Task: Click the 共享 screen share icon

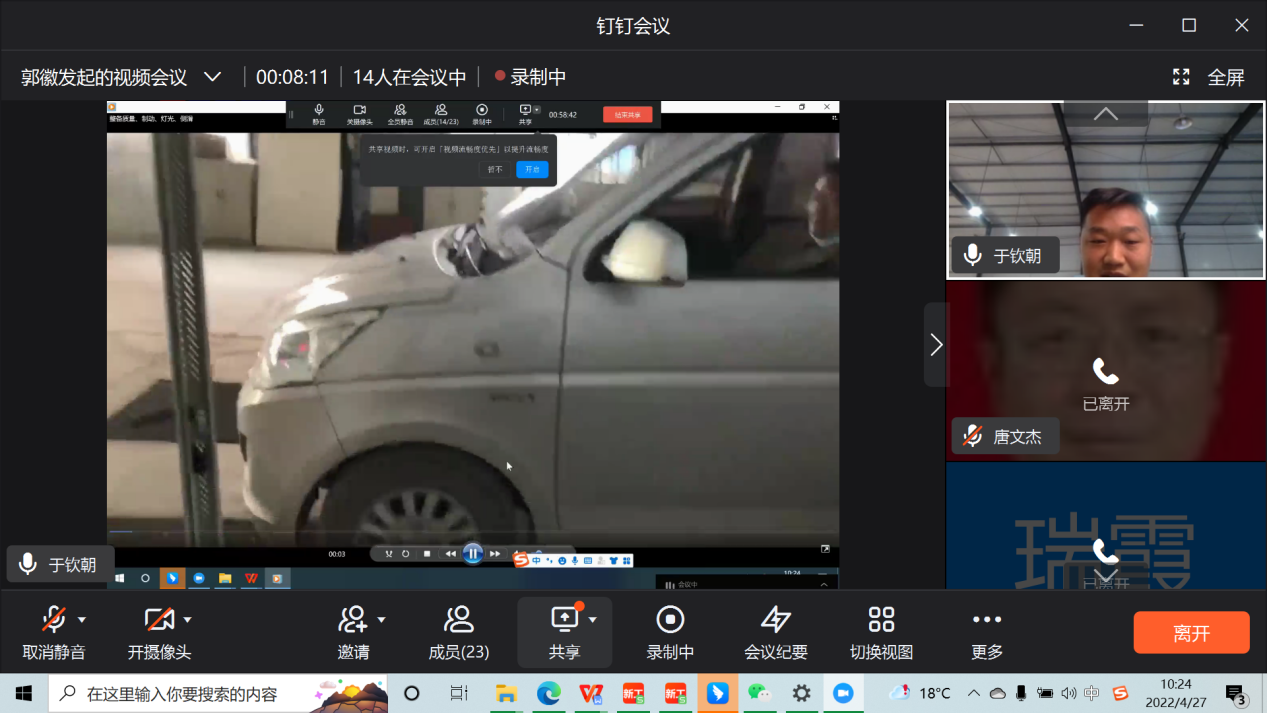Action: click(x=564, y=621)
